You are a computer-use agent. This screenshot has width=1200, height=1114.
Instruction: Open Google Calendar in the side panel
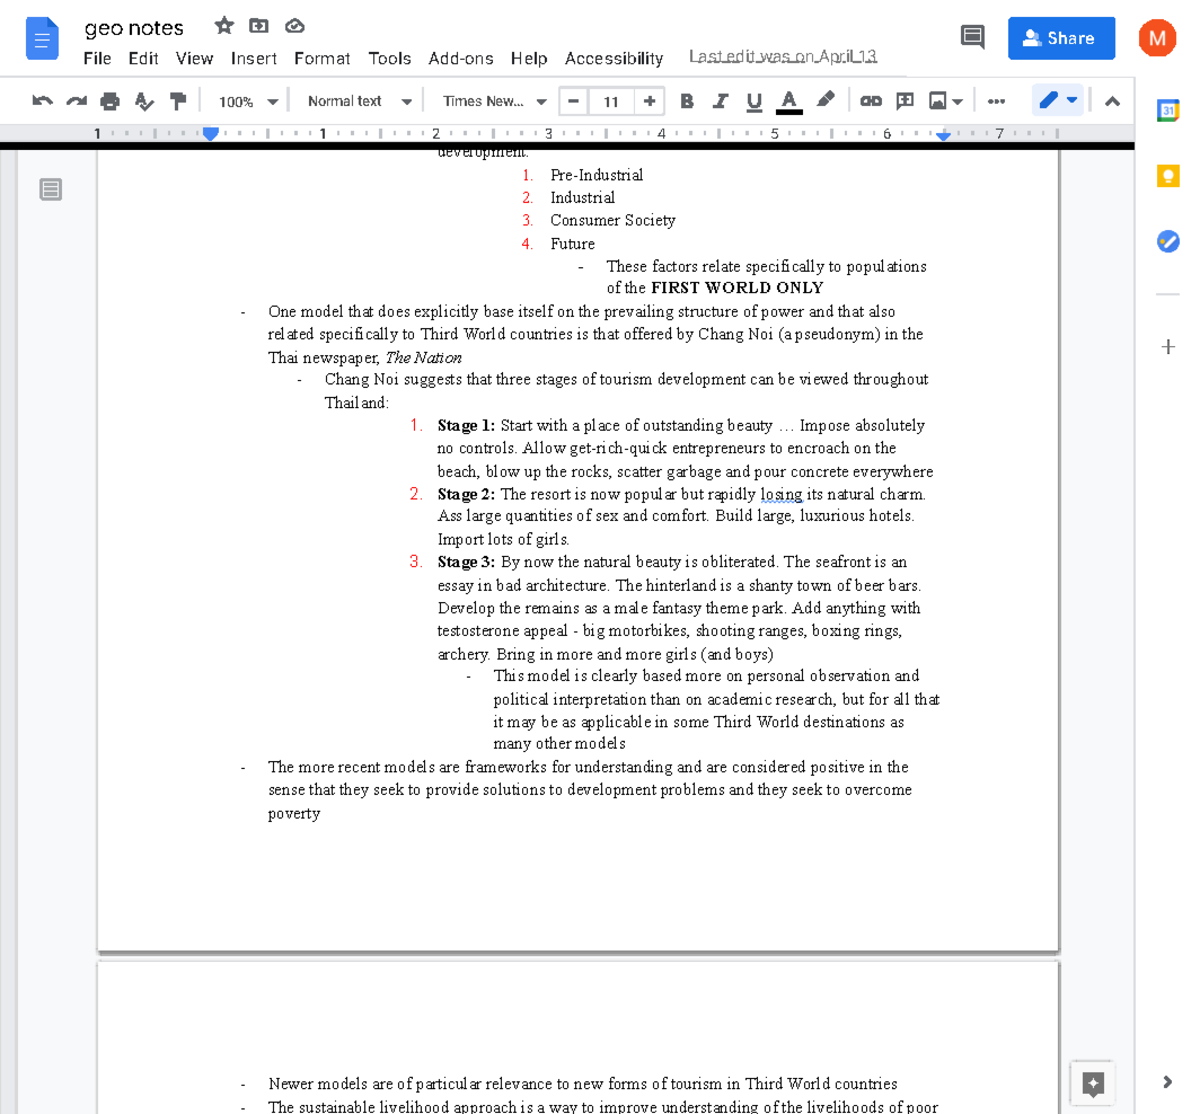coord(1169,110)
